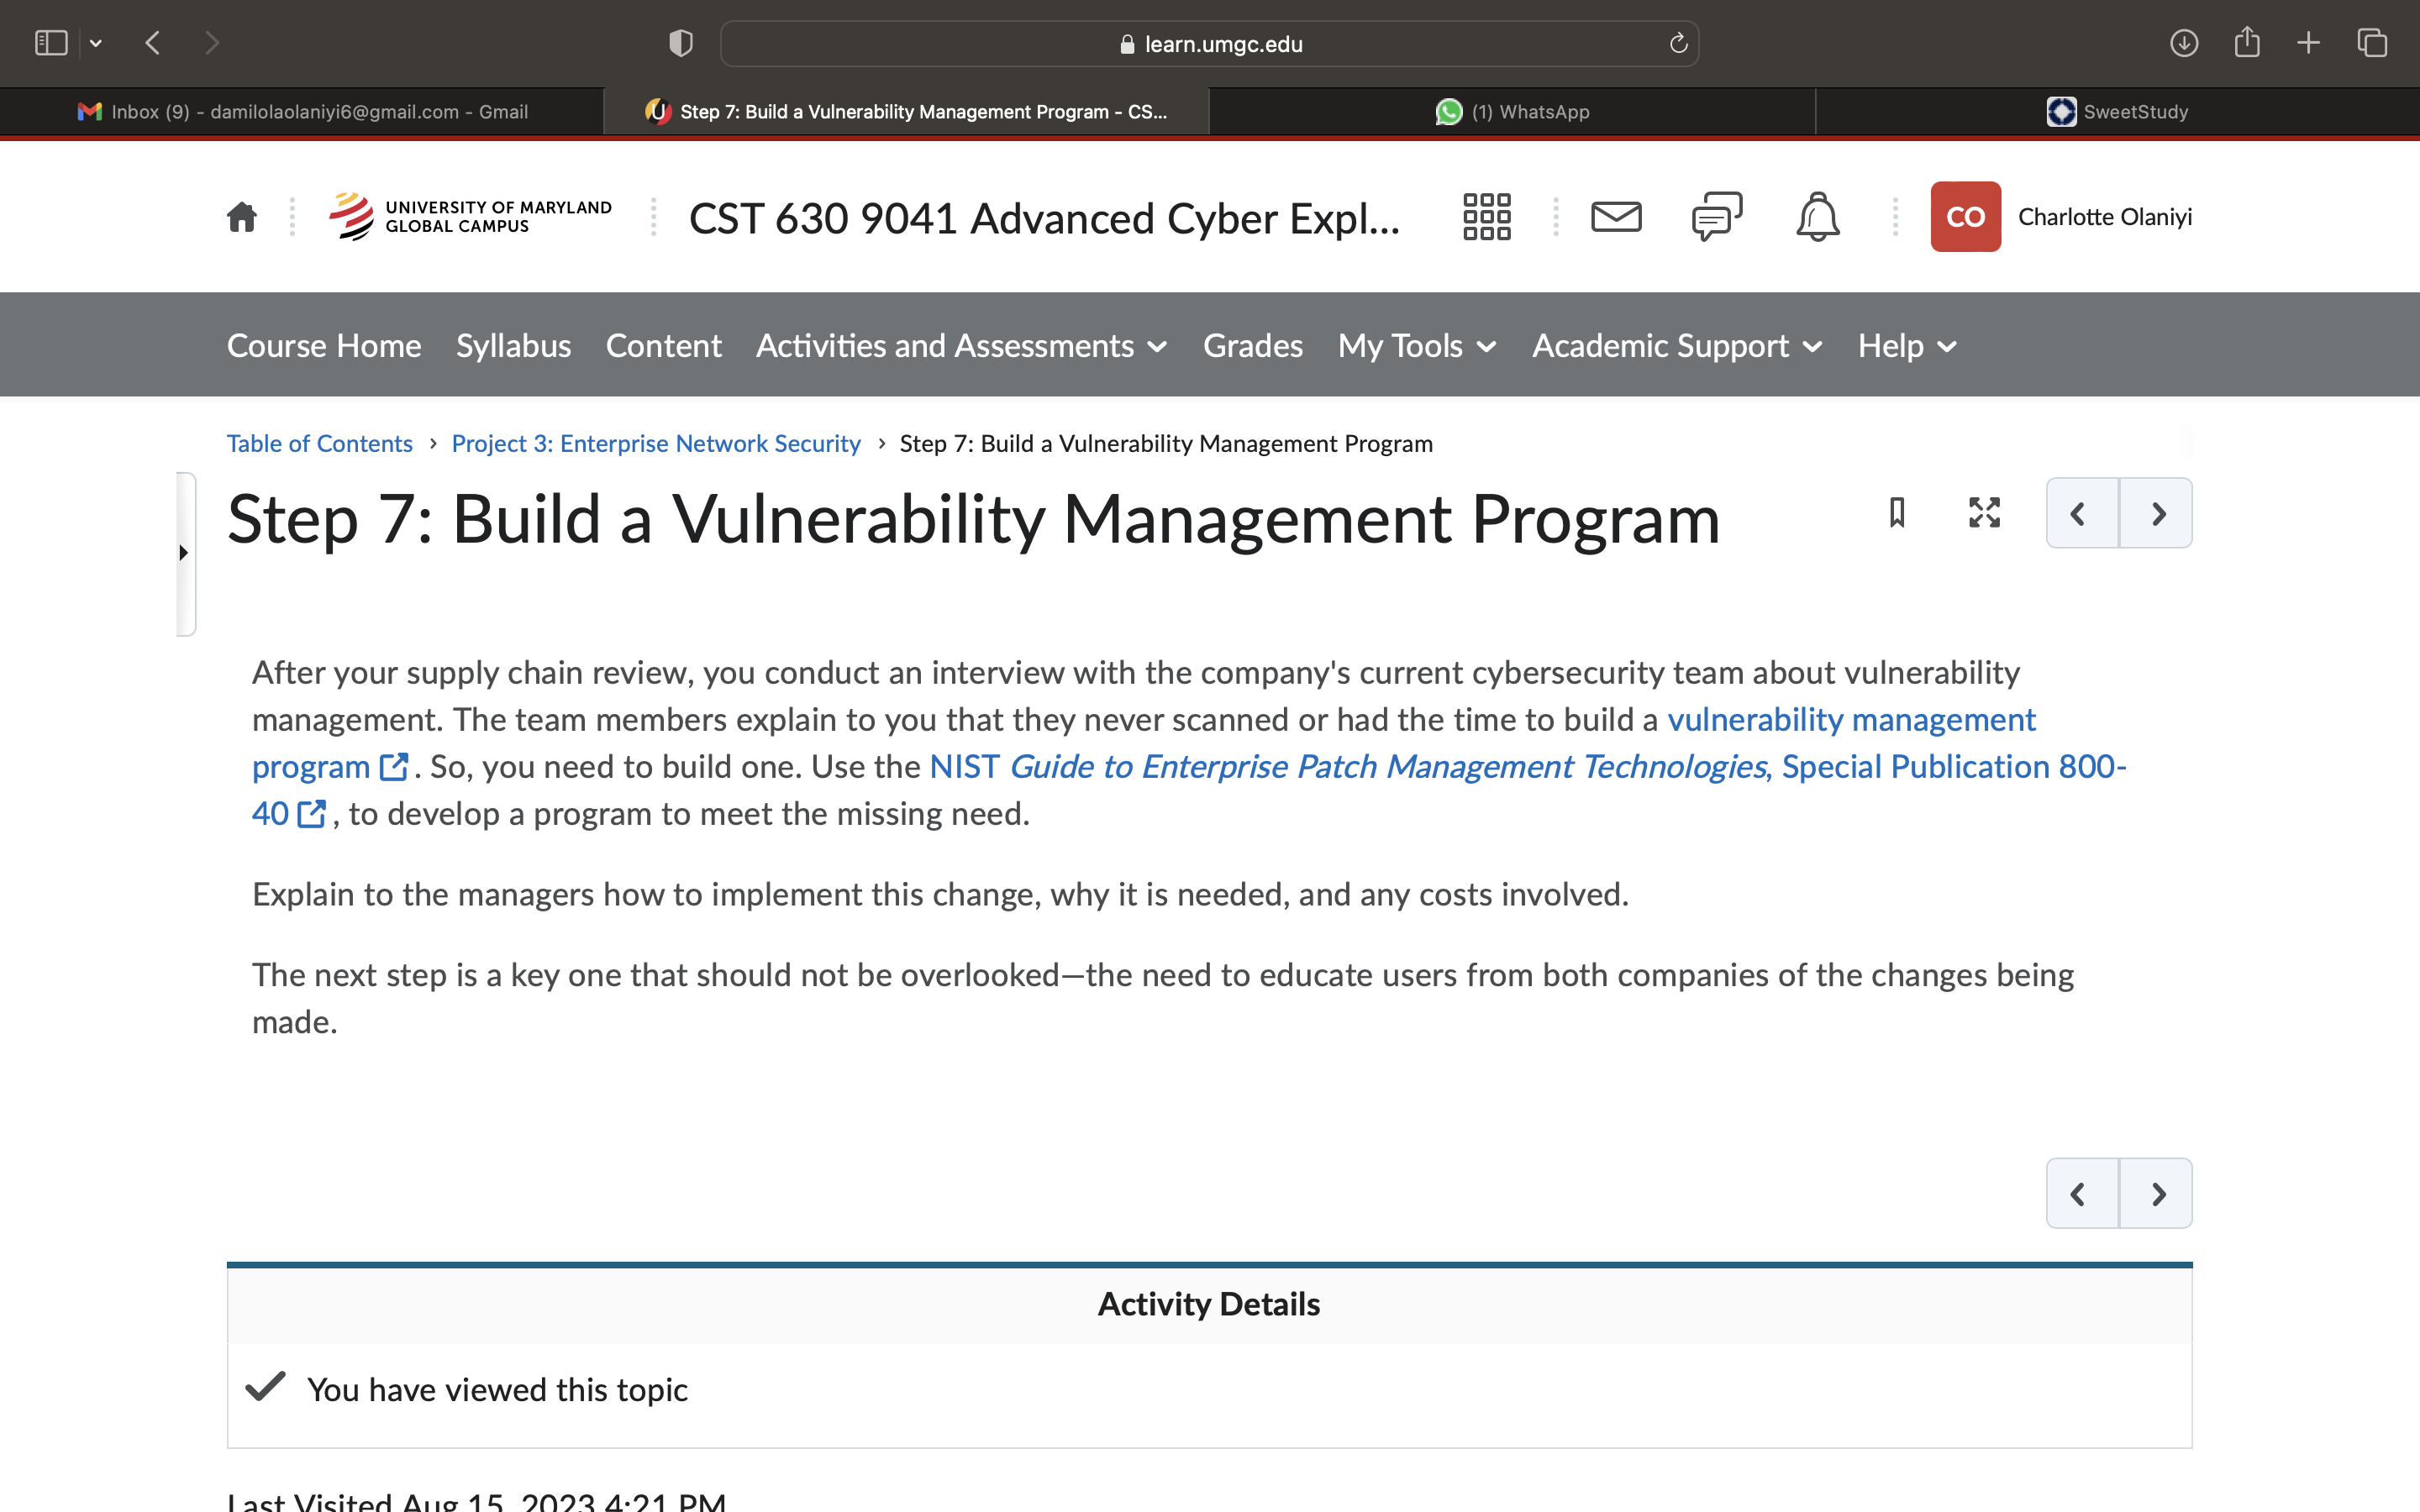2420x1512 pixels.
Task: Go to next topic using bottom arrow
Action: 2157,1194
